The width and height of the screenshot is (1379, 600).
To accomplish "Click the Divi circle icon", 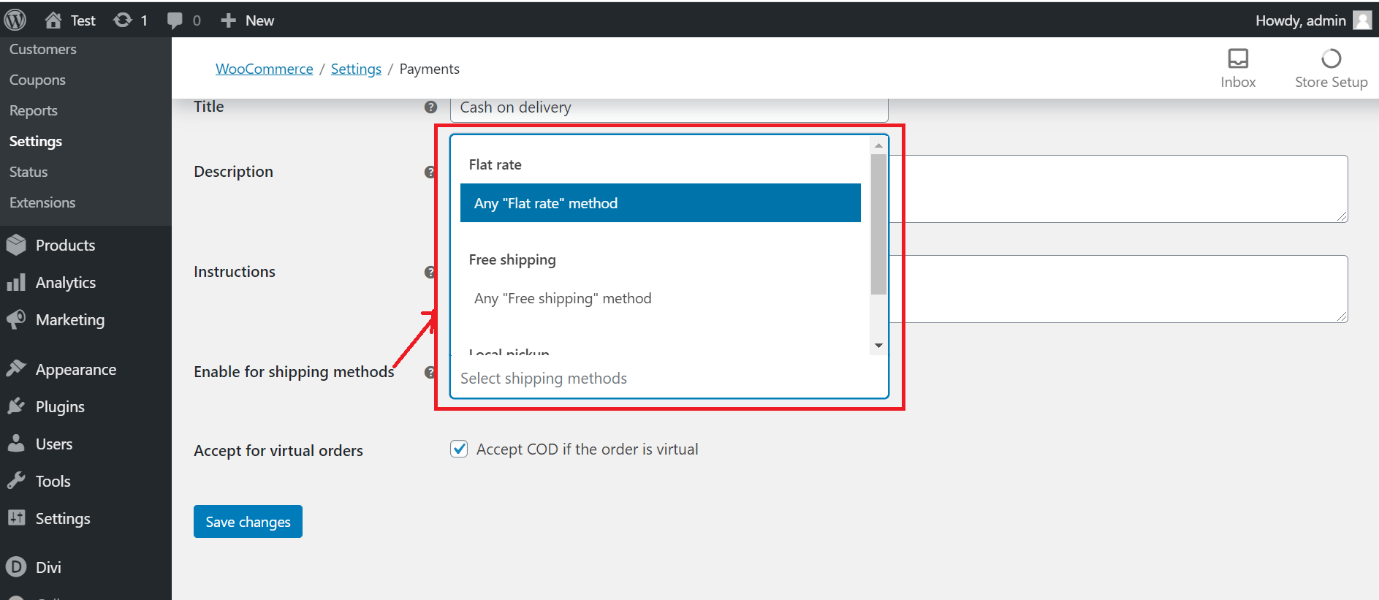I will pyautogui.click(x=16, y=567).
